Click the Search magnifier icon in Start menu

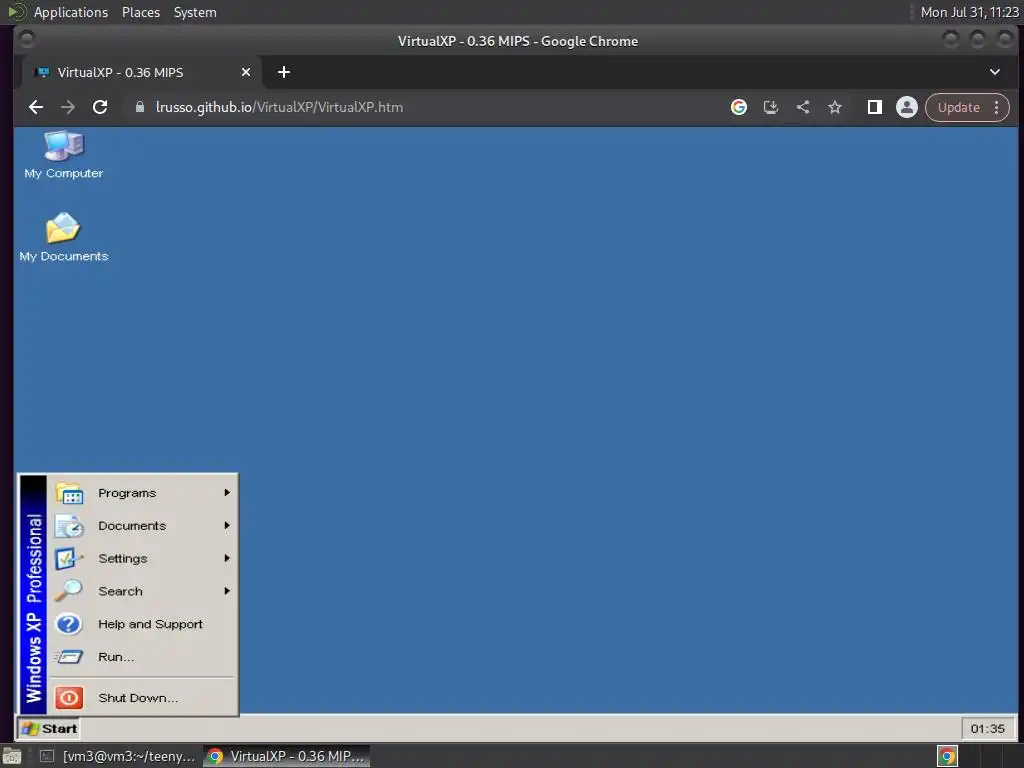[69, 591]
